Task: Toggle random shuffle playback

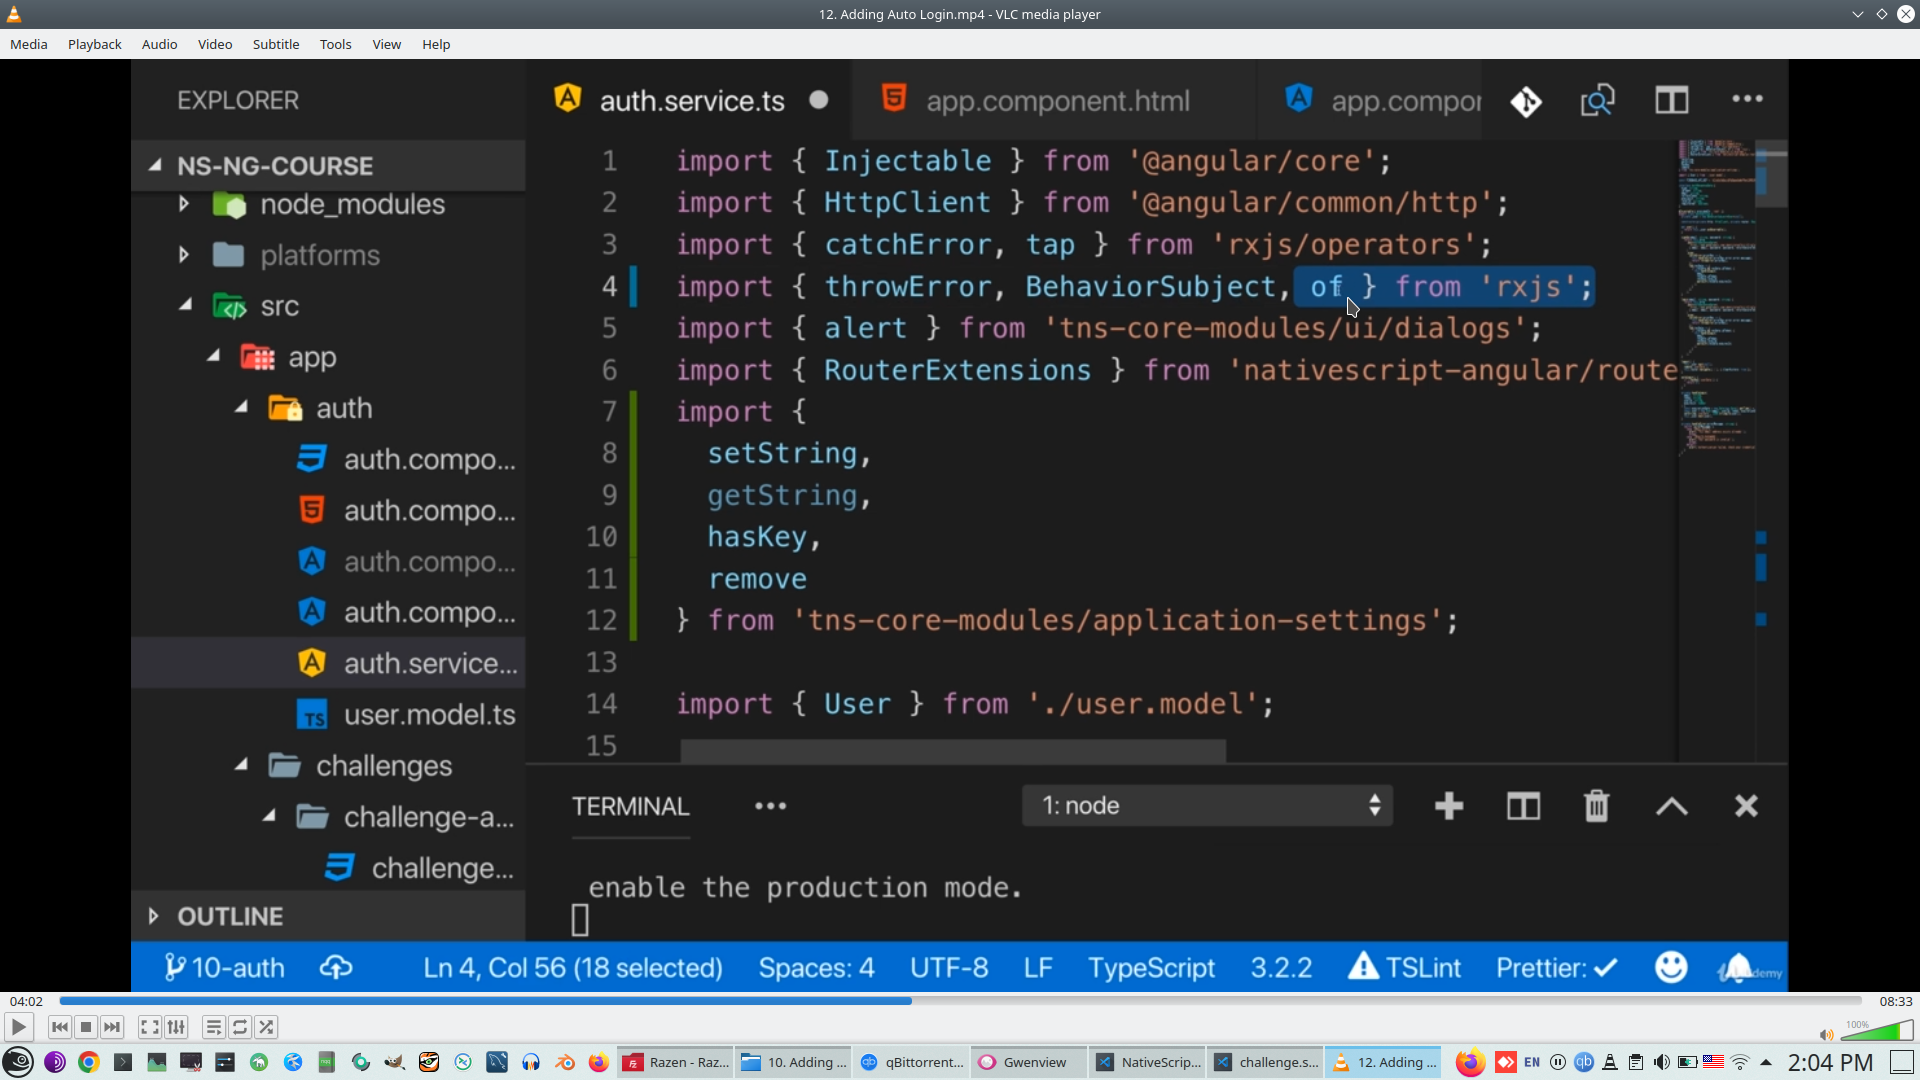Action: point(266,1027)
